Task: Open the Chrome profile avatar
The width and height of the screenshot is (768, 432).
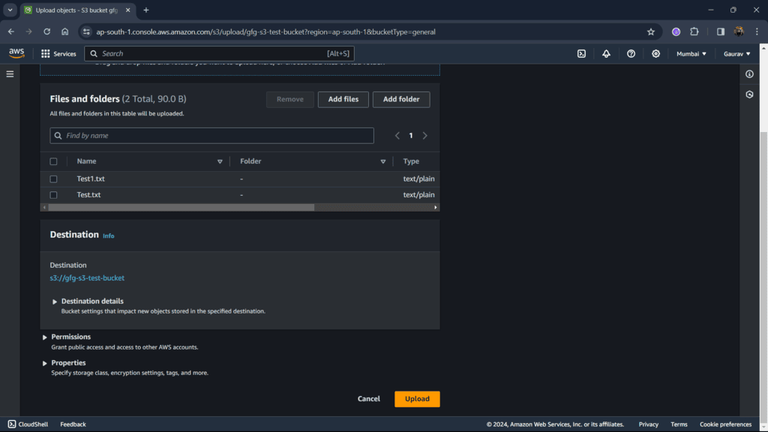Action: (x=739, y=32)
